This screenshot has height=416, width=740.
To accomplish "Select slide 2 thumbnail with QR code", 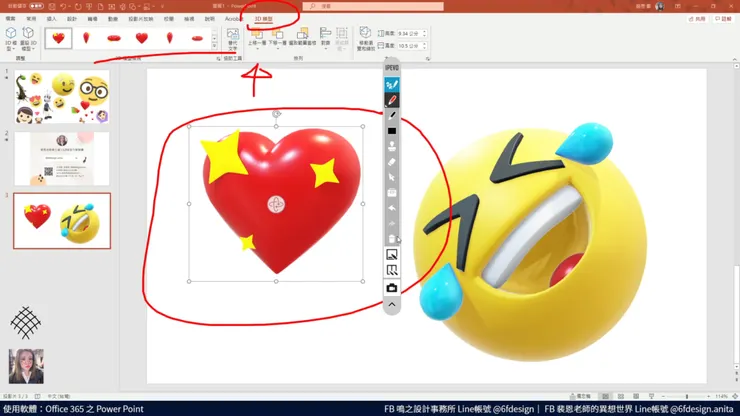I will coord(62,159).
